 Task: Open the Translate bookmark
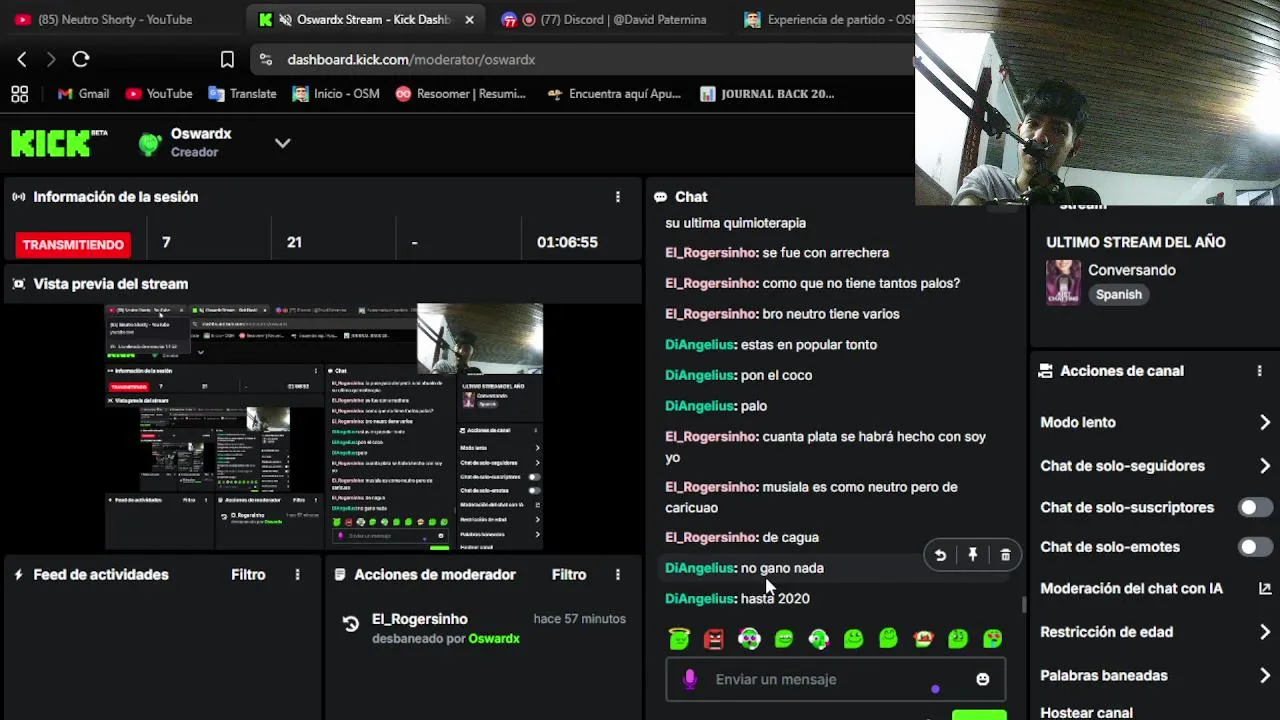[x=242, y=94]
